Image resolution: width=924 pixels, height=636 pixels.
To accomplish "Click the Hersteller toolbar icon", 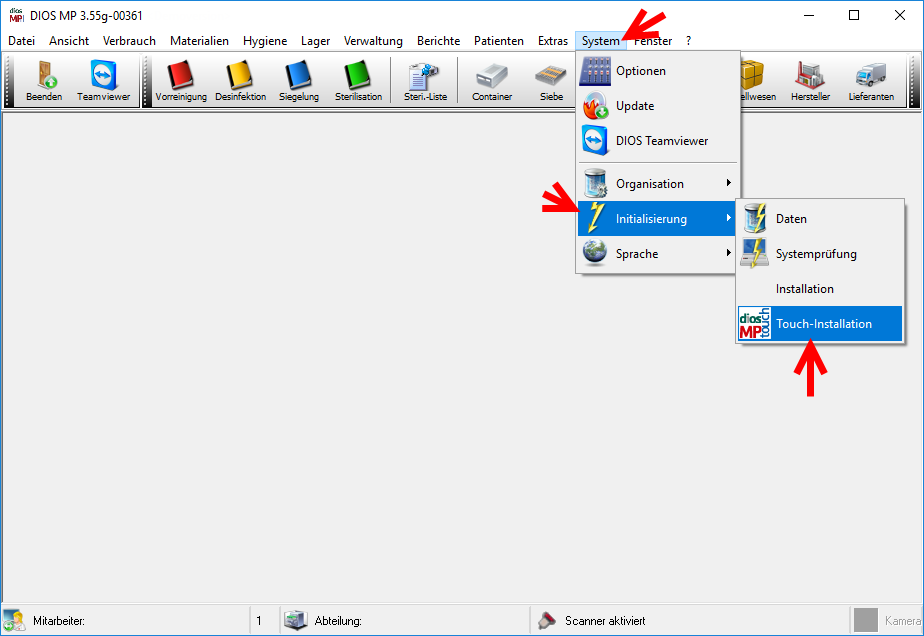I will coord(810,80).
